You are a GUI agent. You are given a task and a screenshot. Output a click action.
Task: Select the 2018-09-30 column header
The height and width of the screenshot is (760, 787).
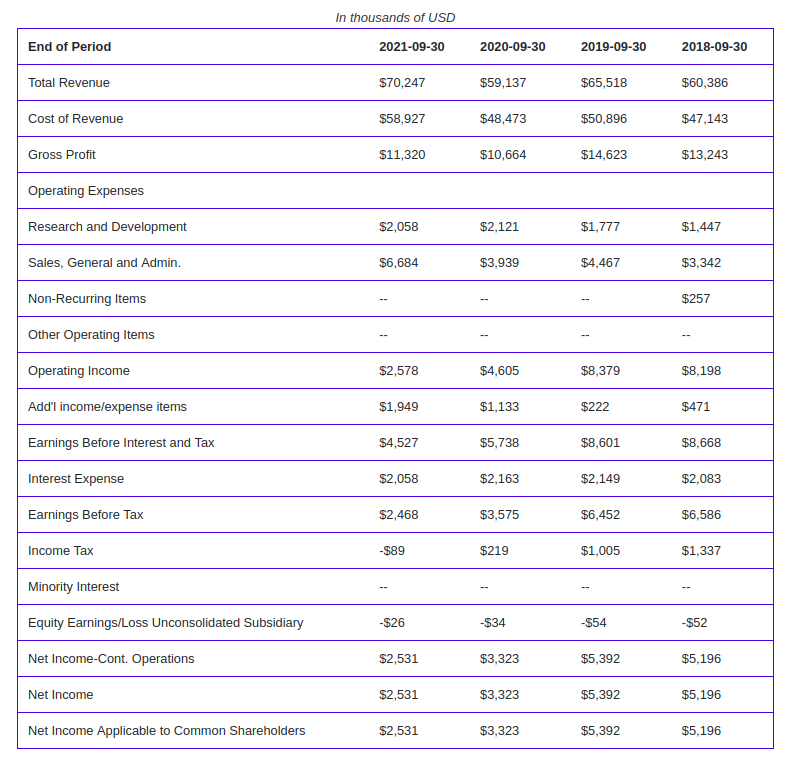(714, 47)
